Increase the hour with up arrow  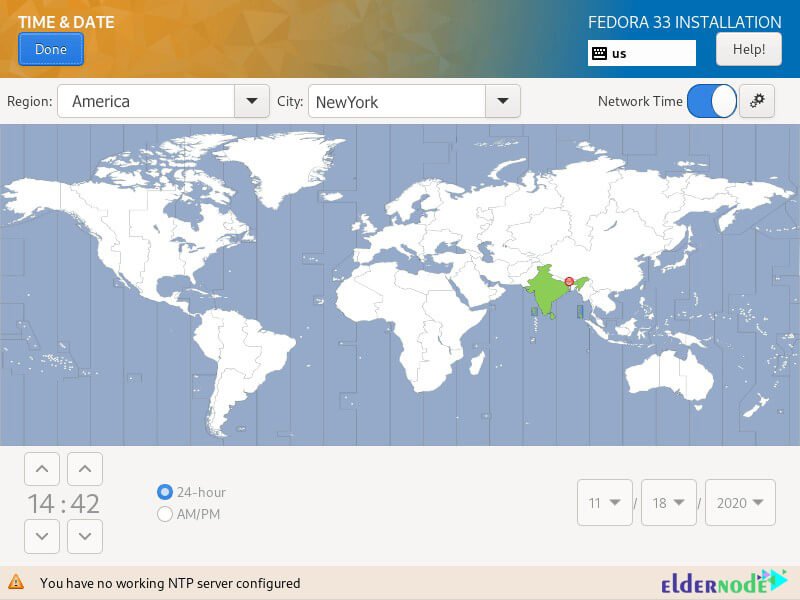[x=42, y=468]
